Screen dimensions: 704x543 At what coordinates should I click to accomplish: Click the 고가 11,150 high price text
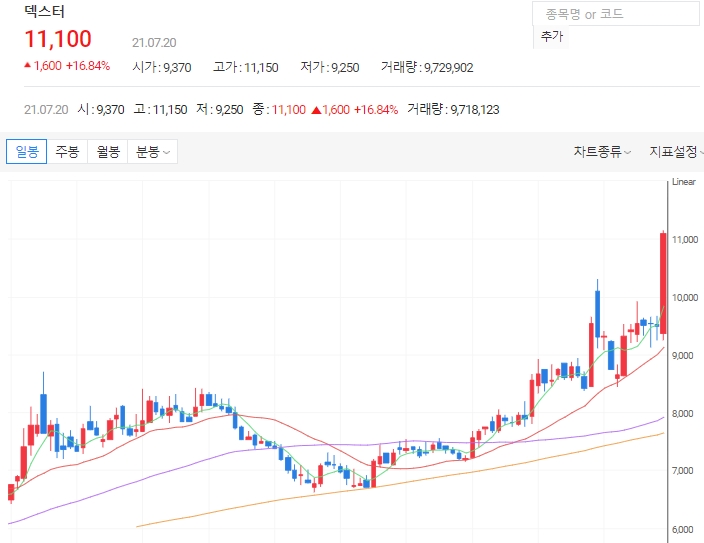click(246, 67)
